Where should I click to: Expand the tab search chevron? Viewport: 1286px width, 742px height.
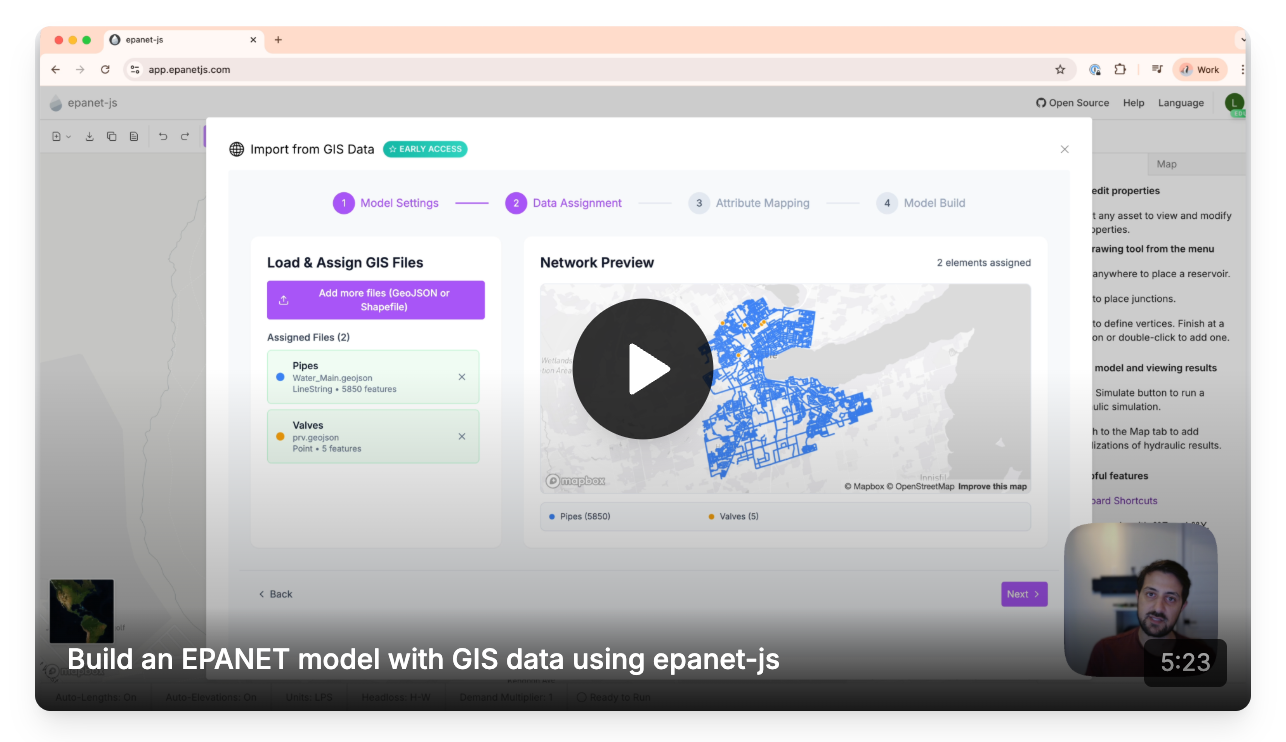point(1243,40)
